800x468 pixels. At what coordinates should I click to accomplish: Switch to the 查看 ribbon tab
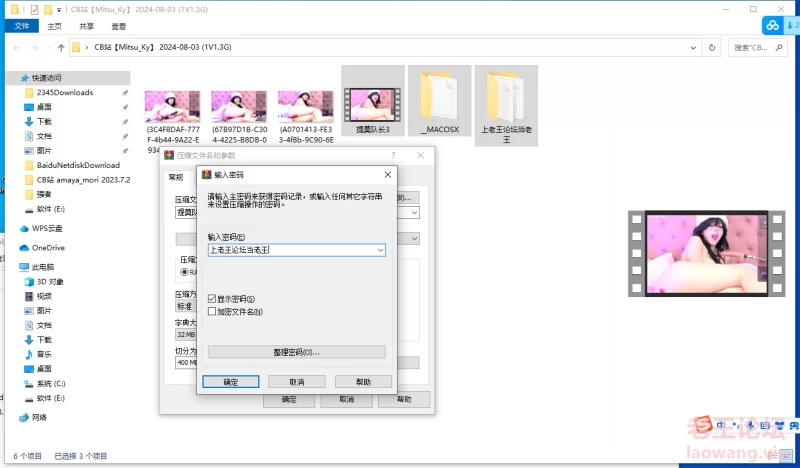tap(119, 27)
